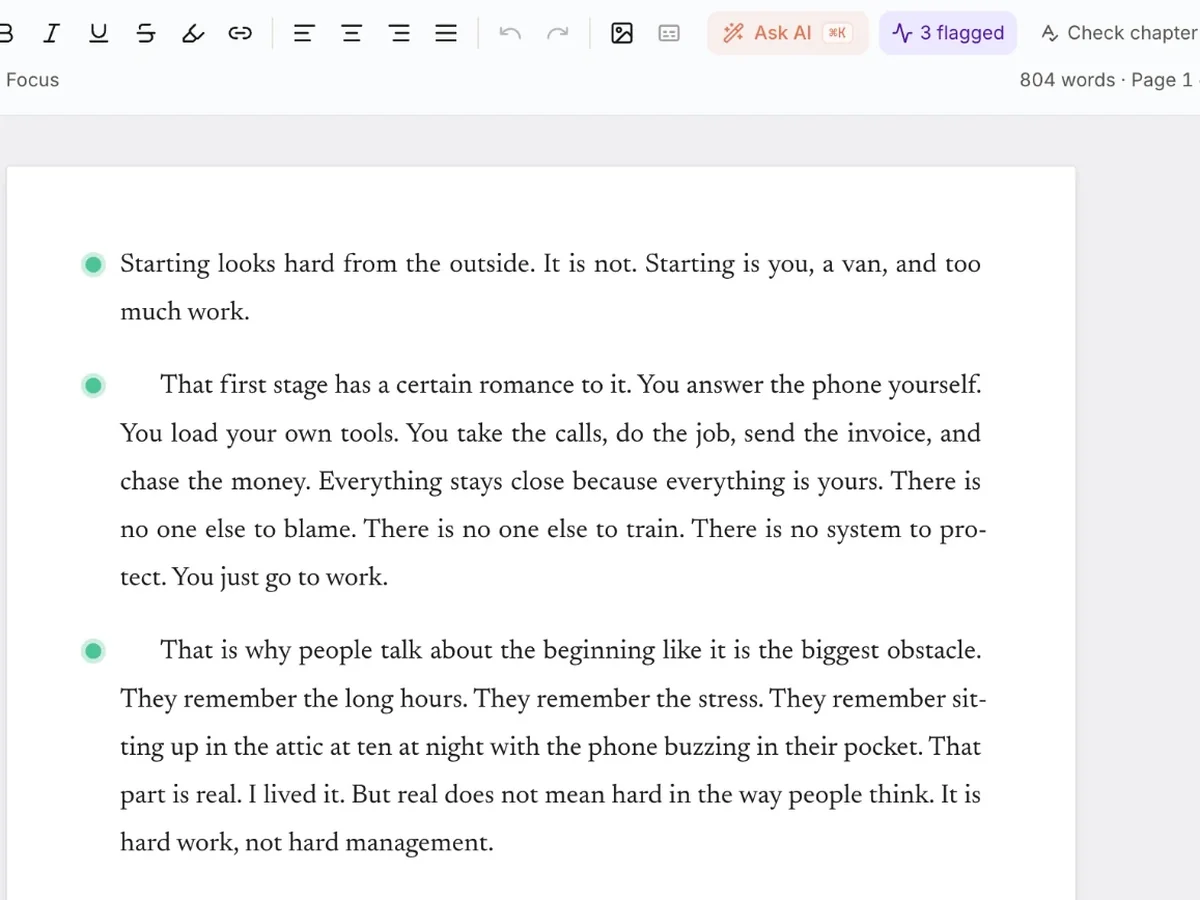
Task: Toggle italic formatting
Action: click(50, 33)
